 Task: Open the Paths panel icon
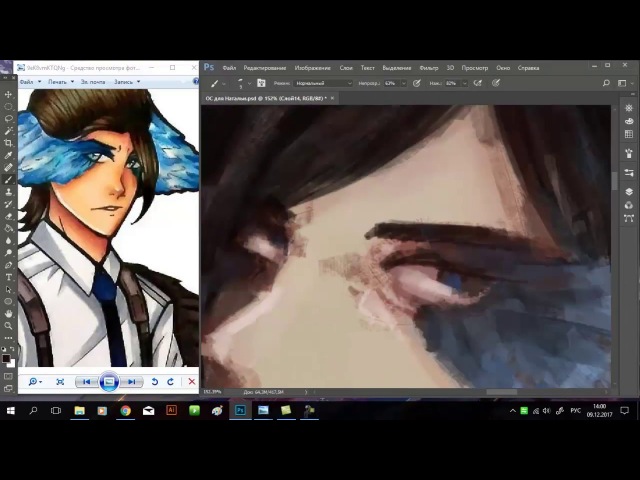(629, 218)
